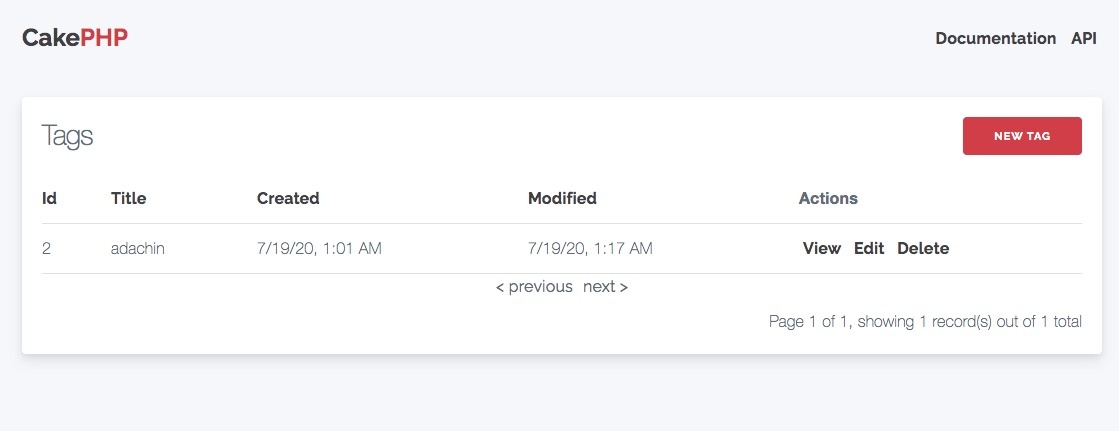The height and width of the screenshot is (431, 1119).
Task: Click the modified date 1:17 AM cell
Action: click(590, 248)
